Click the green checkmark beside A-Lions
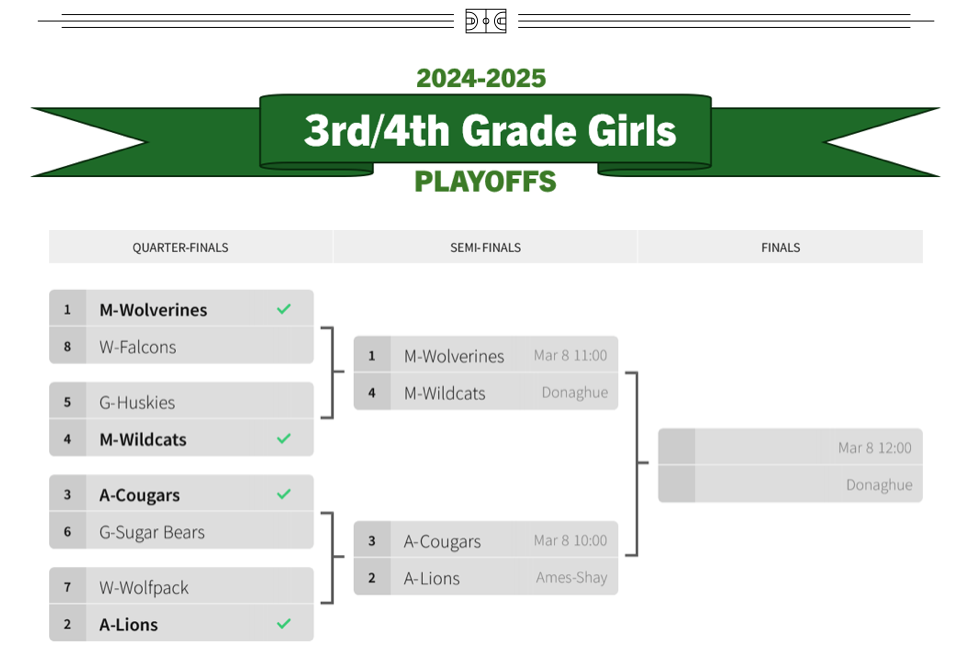The height and width of the screenshot is (665, 974). (x=284, y=624)
